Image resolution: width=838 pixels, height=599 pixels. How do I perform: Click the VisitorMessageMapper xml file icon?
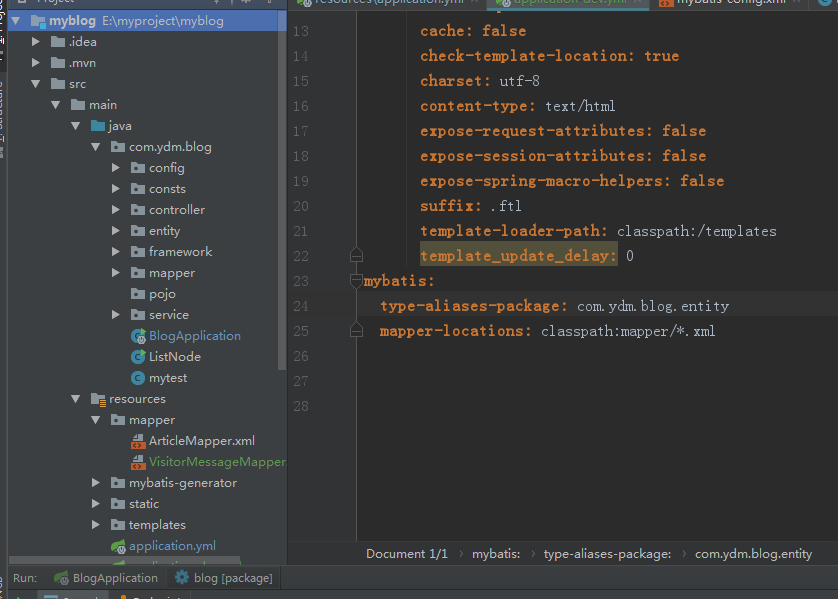pyautogui.click(x=138, y=462)
